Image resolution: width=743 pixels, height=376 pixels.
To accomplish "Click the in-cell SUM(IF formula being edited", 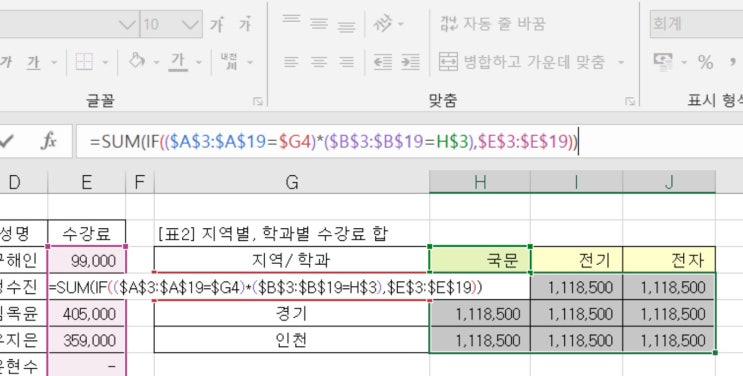I will pyautogui.click(x=265, y=287).
